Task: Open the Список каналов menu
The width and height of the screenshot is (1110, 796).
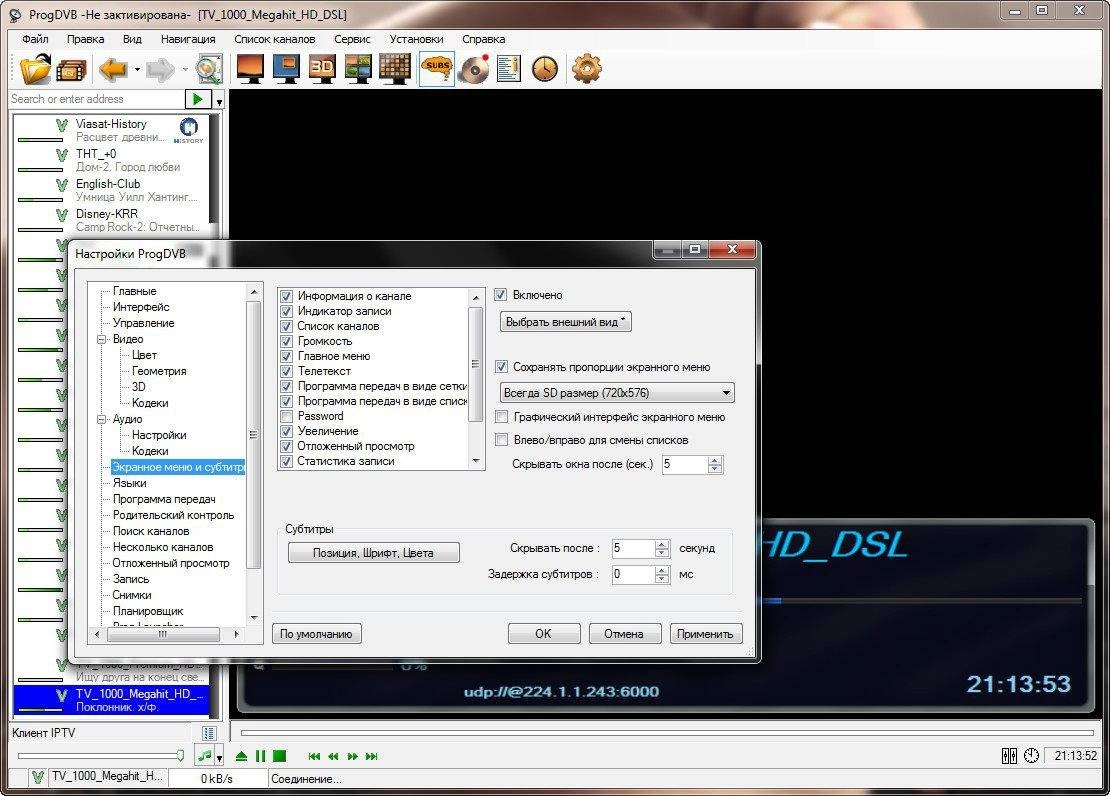Action: (x=274, y=39)
